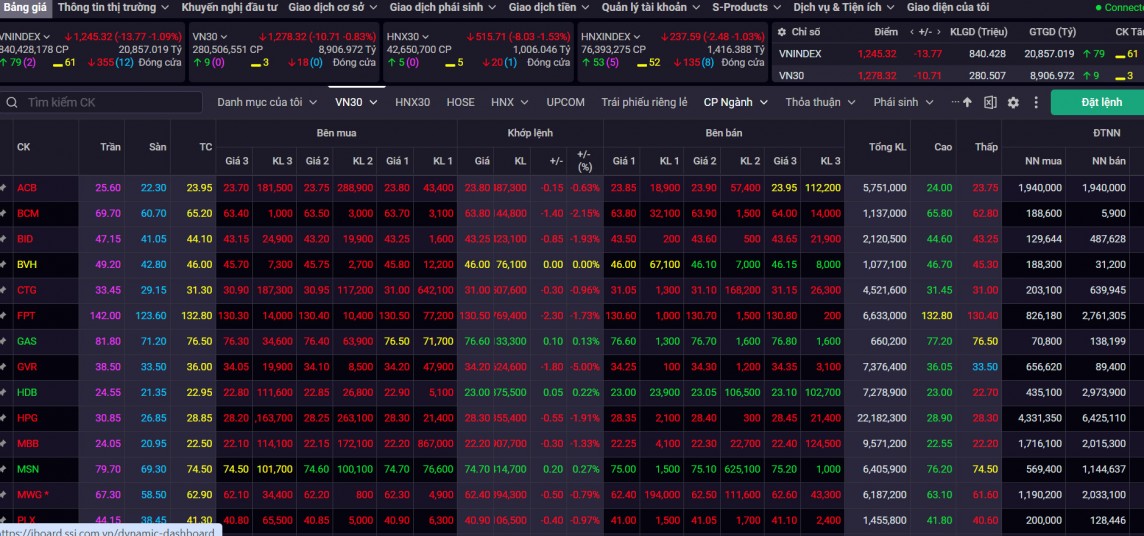Click the up arrow icon in toolbar

(967, 102)
